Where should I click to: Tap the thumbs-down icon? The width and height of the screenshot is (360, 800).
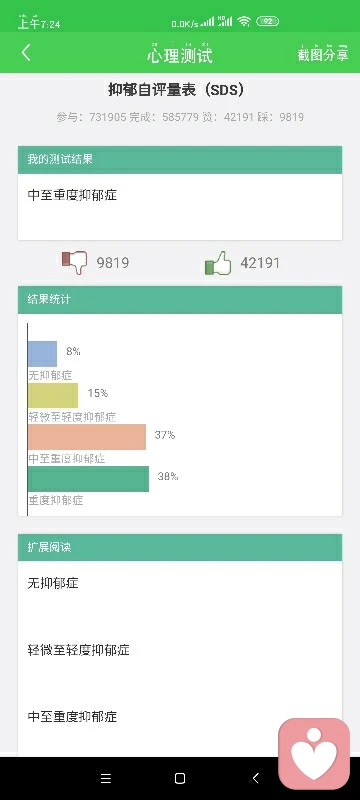coord(74,263)
